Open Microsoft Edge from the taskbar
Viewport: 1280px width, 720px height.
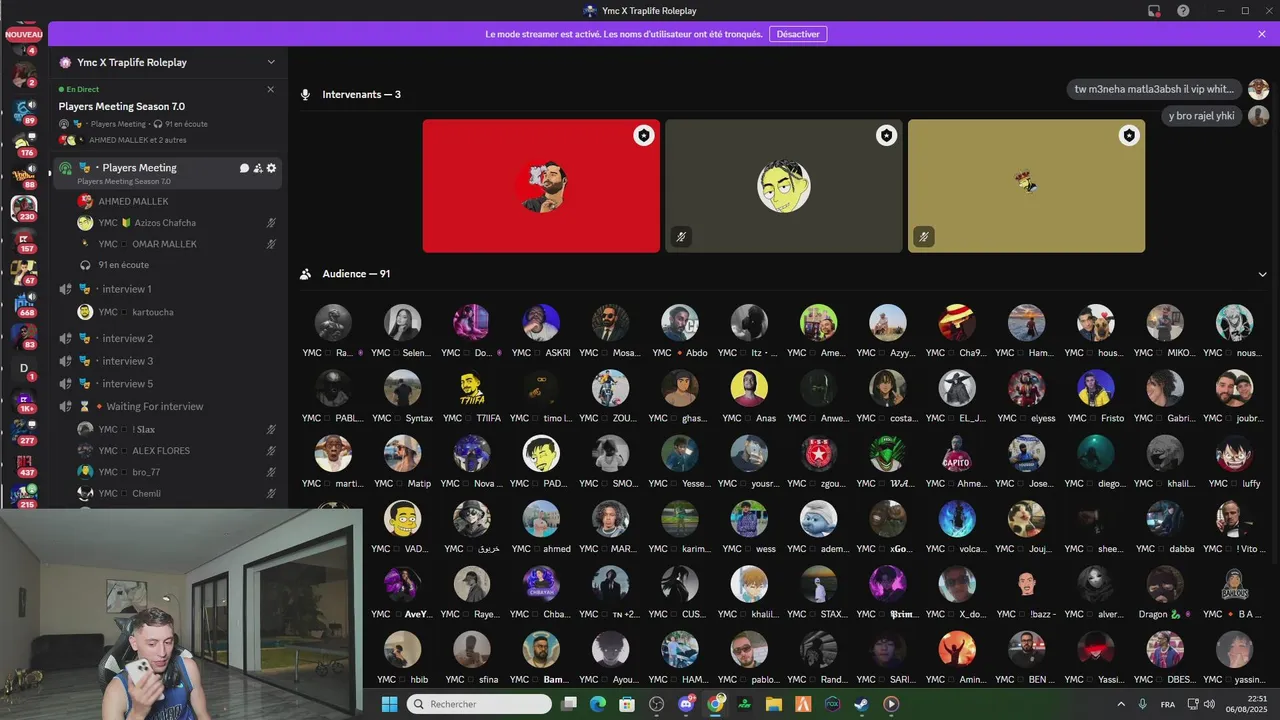[598, 704]
